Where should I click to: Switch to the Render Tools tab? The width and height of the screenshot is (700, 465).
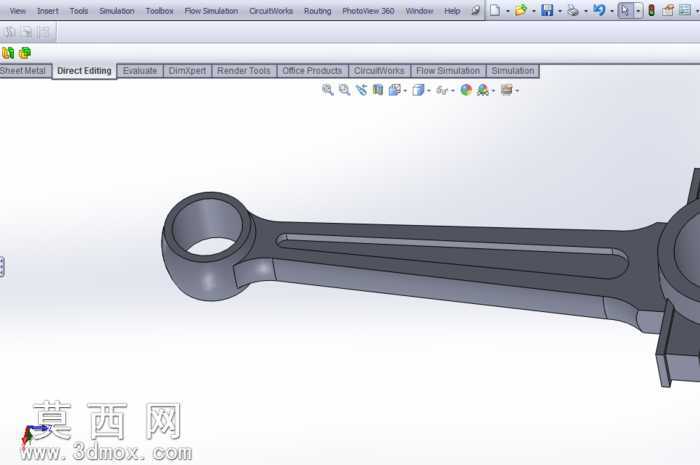(x=244, y=71)
